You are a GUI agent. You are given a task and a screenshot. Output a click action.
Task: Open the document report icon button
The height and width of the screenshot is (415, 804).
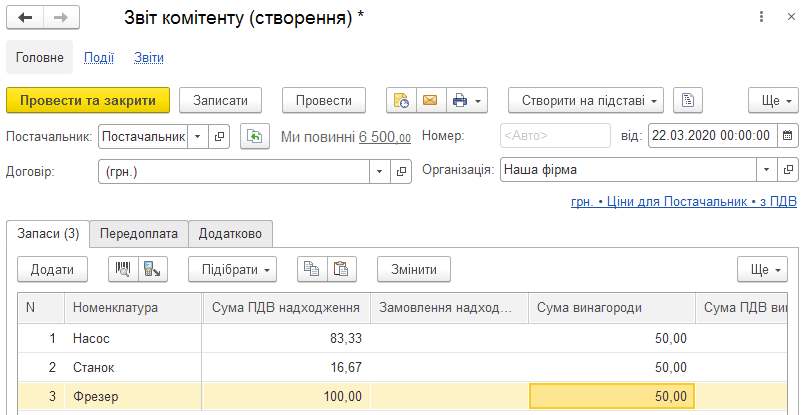pos(688,101)
